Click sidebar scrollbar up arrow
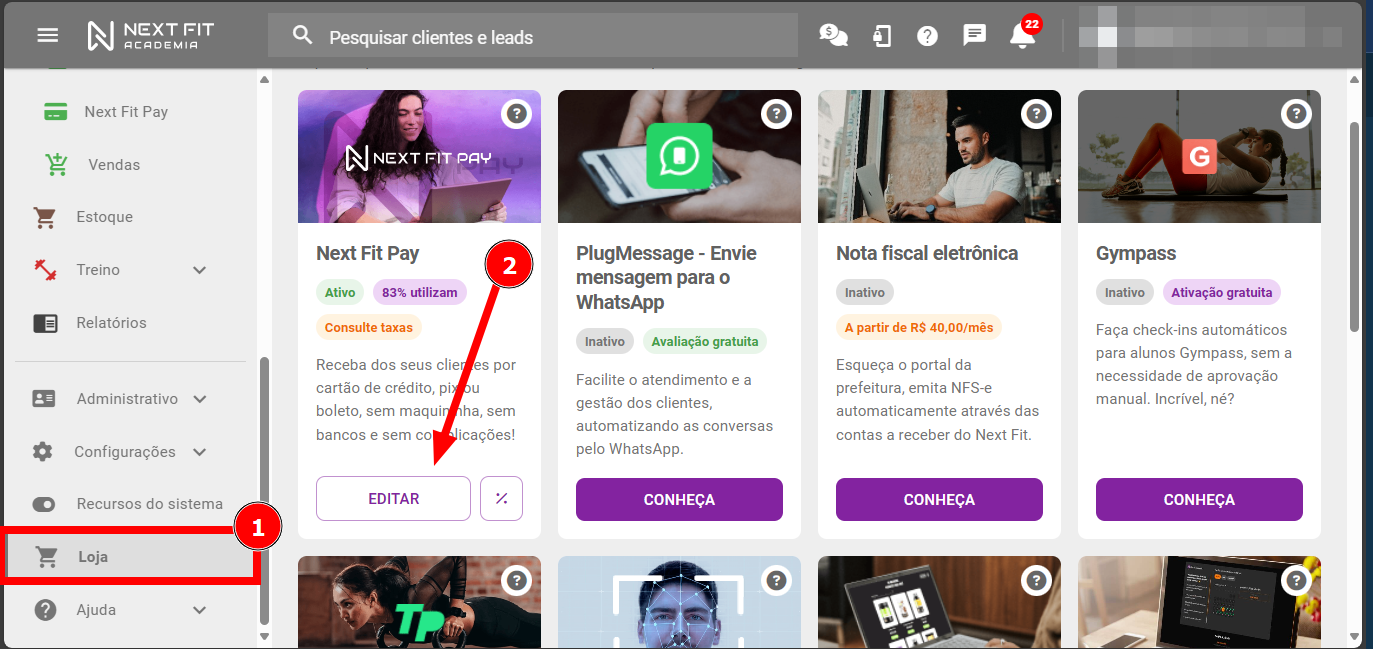Screen dimensions: 1373x649 coord(264,79)
